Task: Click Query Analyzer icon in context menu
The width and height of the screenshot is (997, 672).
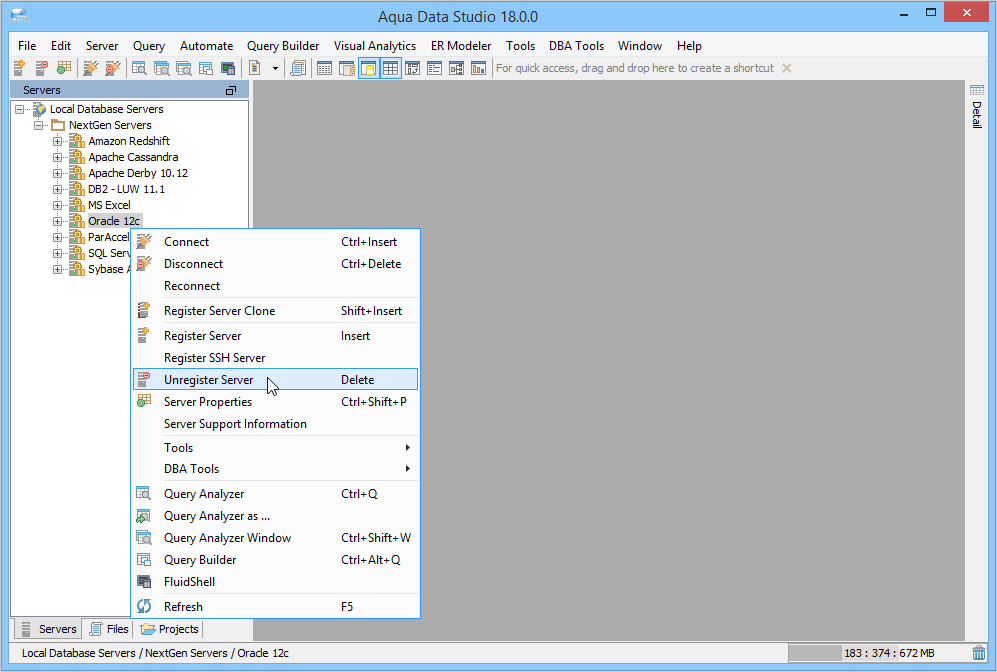Action: click(144, 493)
